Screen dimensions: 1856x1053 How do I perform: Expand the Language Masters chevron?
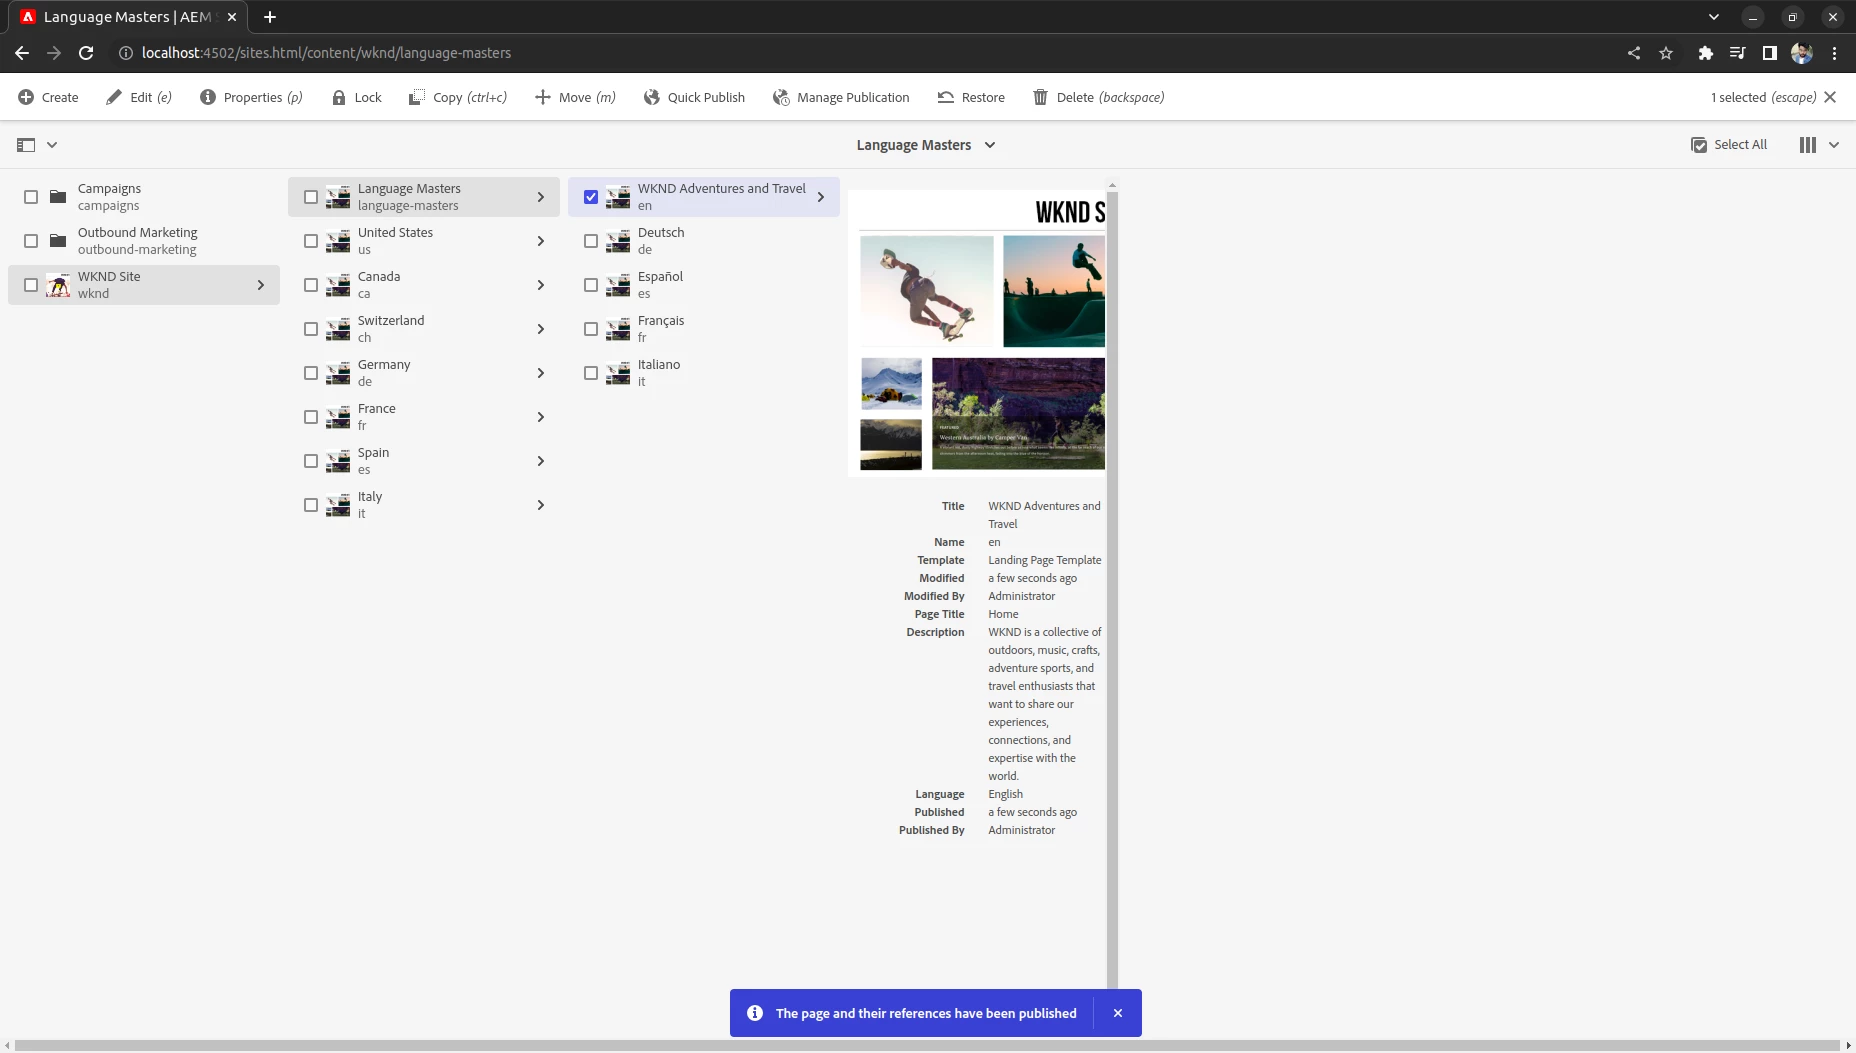pyautogui.click(x=541, y=197)
